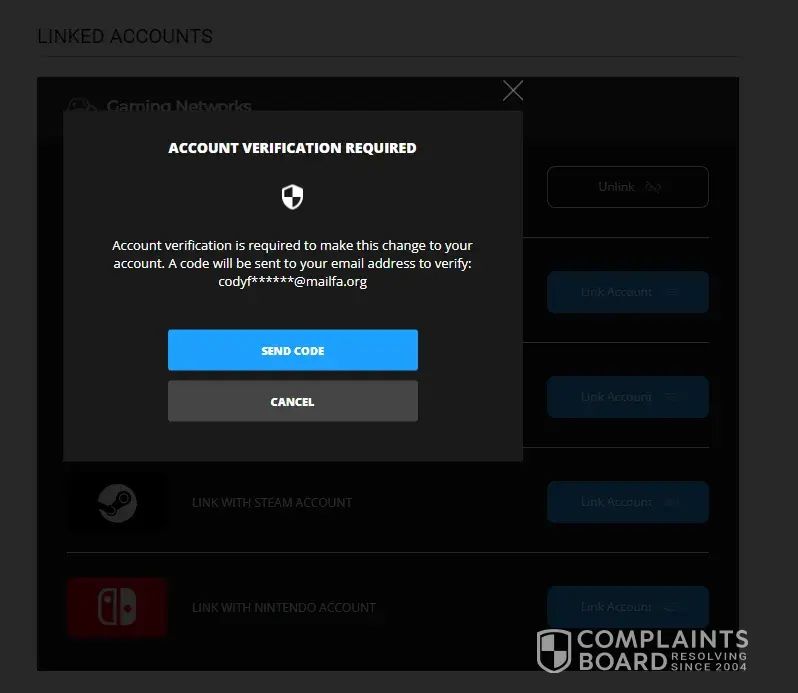
Task: Click the link icon on Steam's Link Account button
Action: coord(671,502)
